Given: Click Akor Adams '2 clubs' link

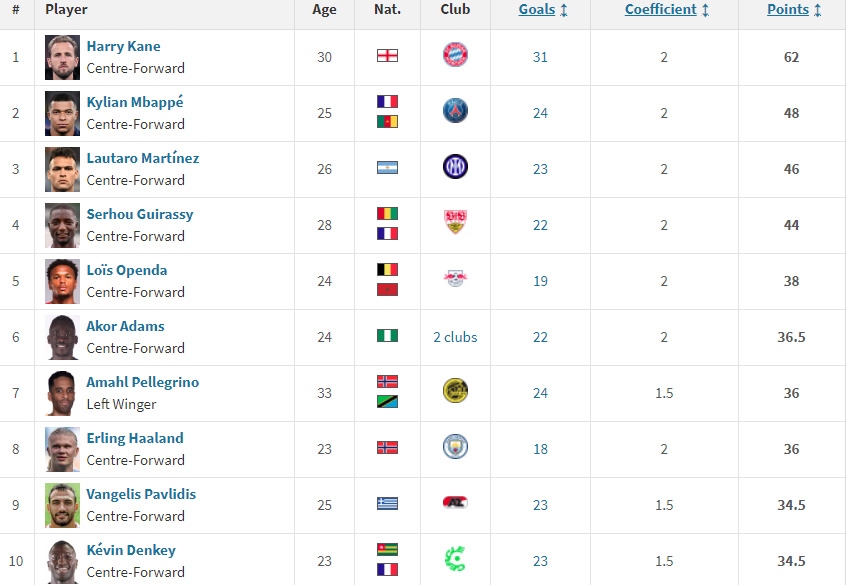Looking at the screenshot, I should 455,337.
